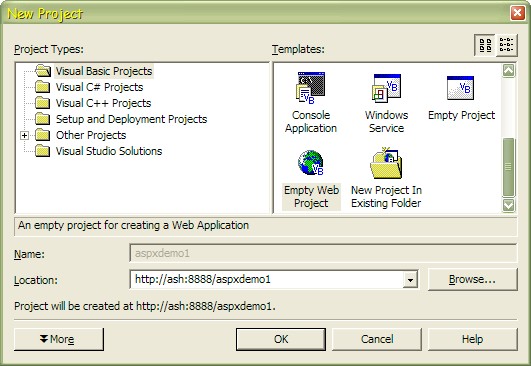
Task: Click the Windows Service label text
Action: point(386,122)
